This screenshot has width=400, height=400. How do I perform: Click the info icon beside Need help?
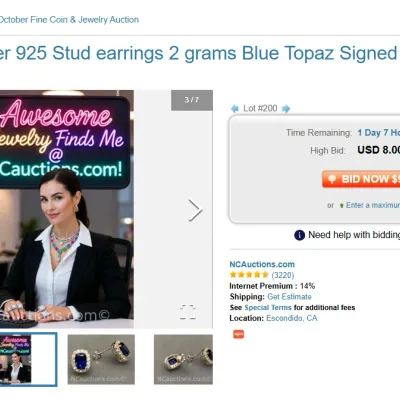point(299,235)
